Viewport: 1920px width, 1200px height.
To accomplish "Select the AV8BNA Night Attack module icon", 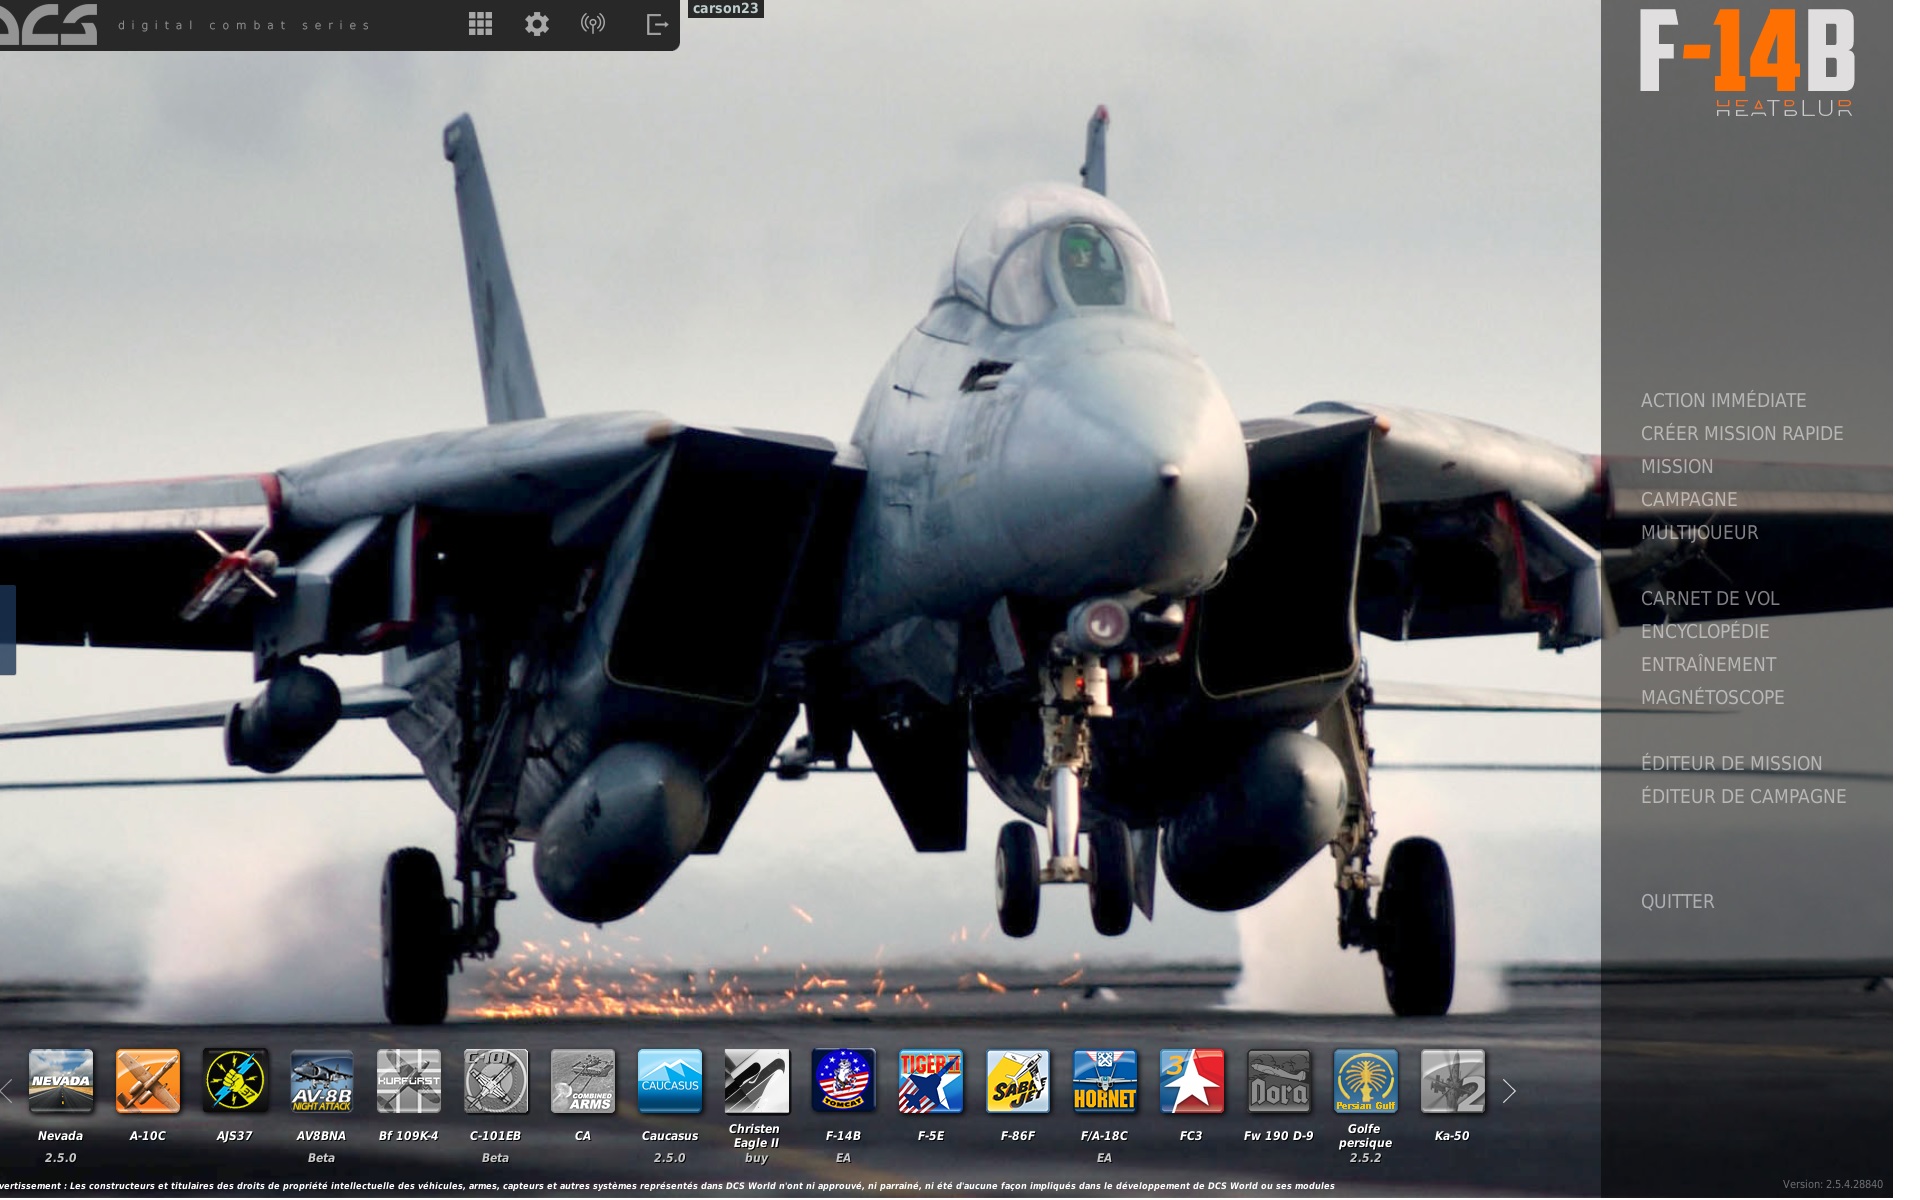I will [x=322, y=1081].
